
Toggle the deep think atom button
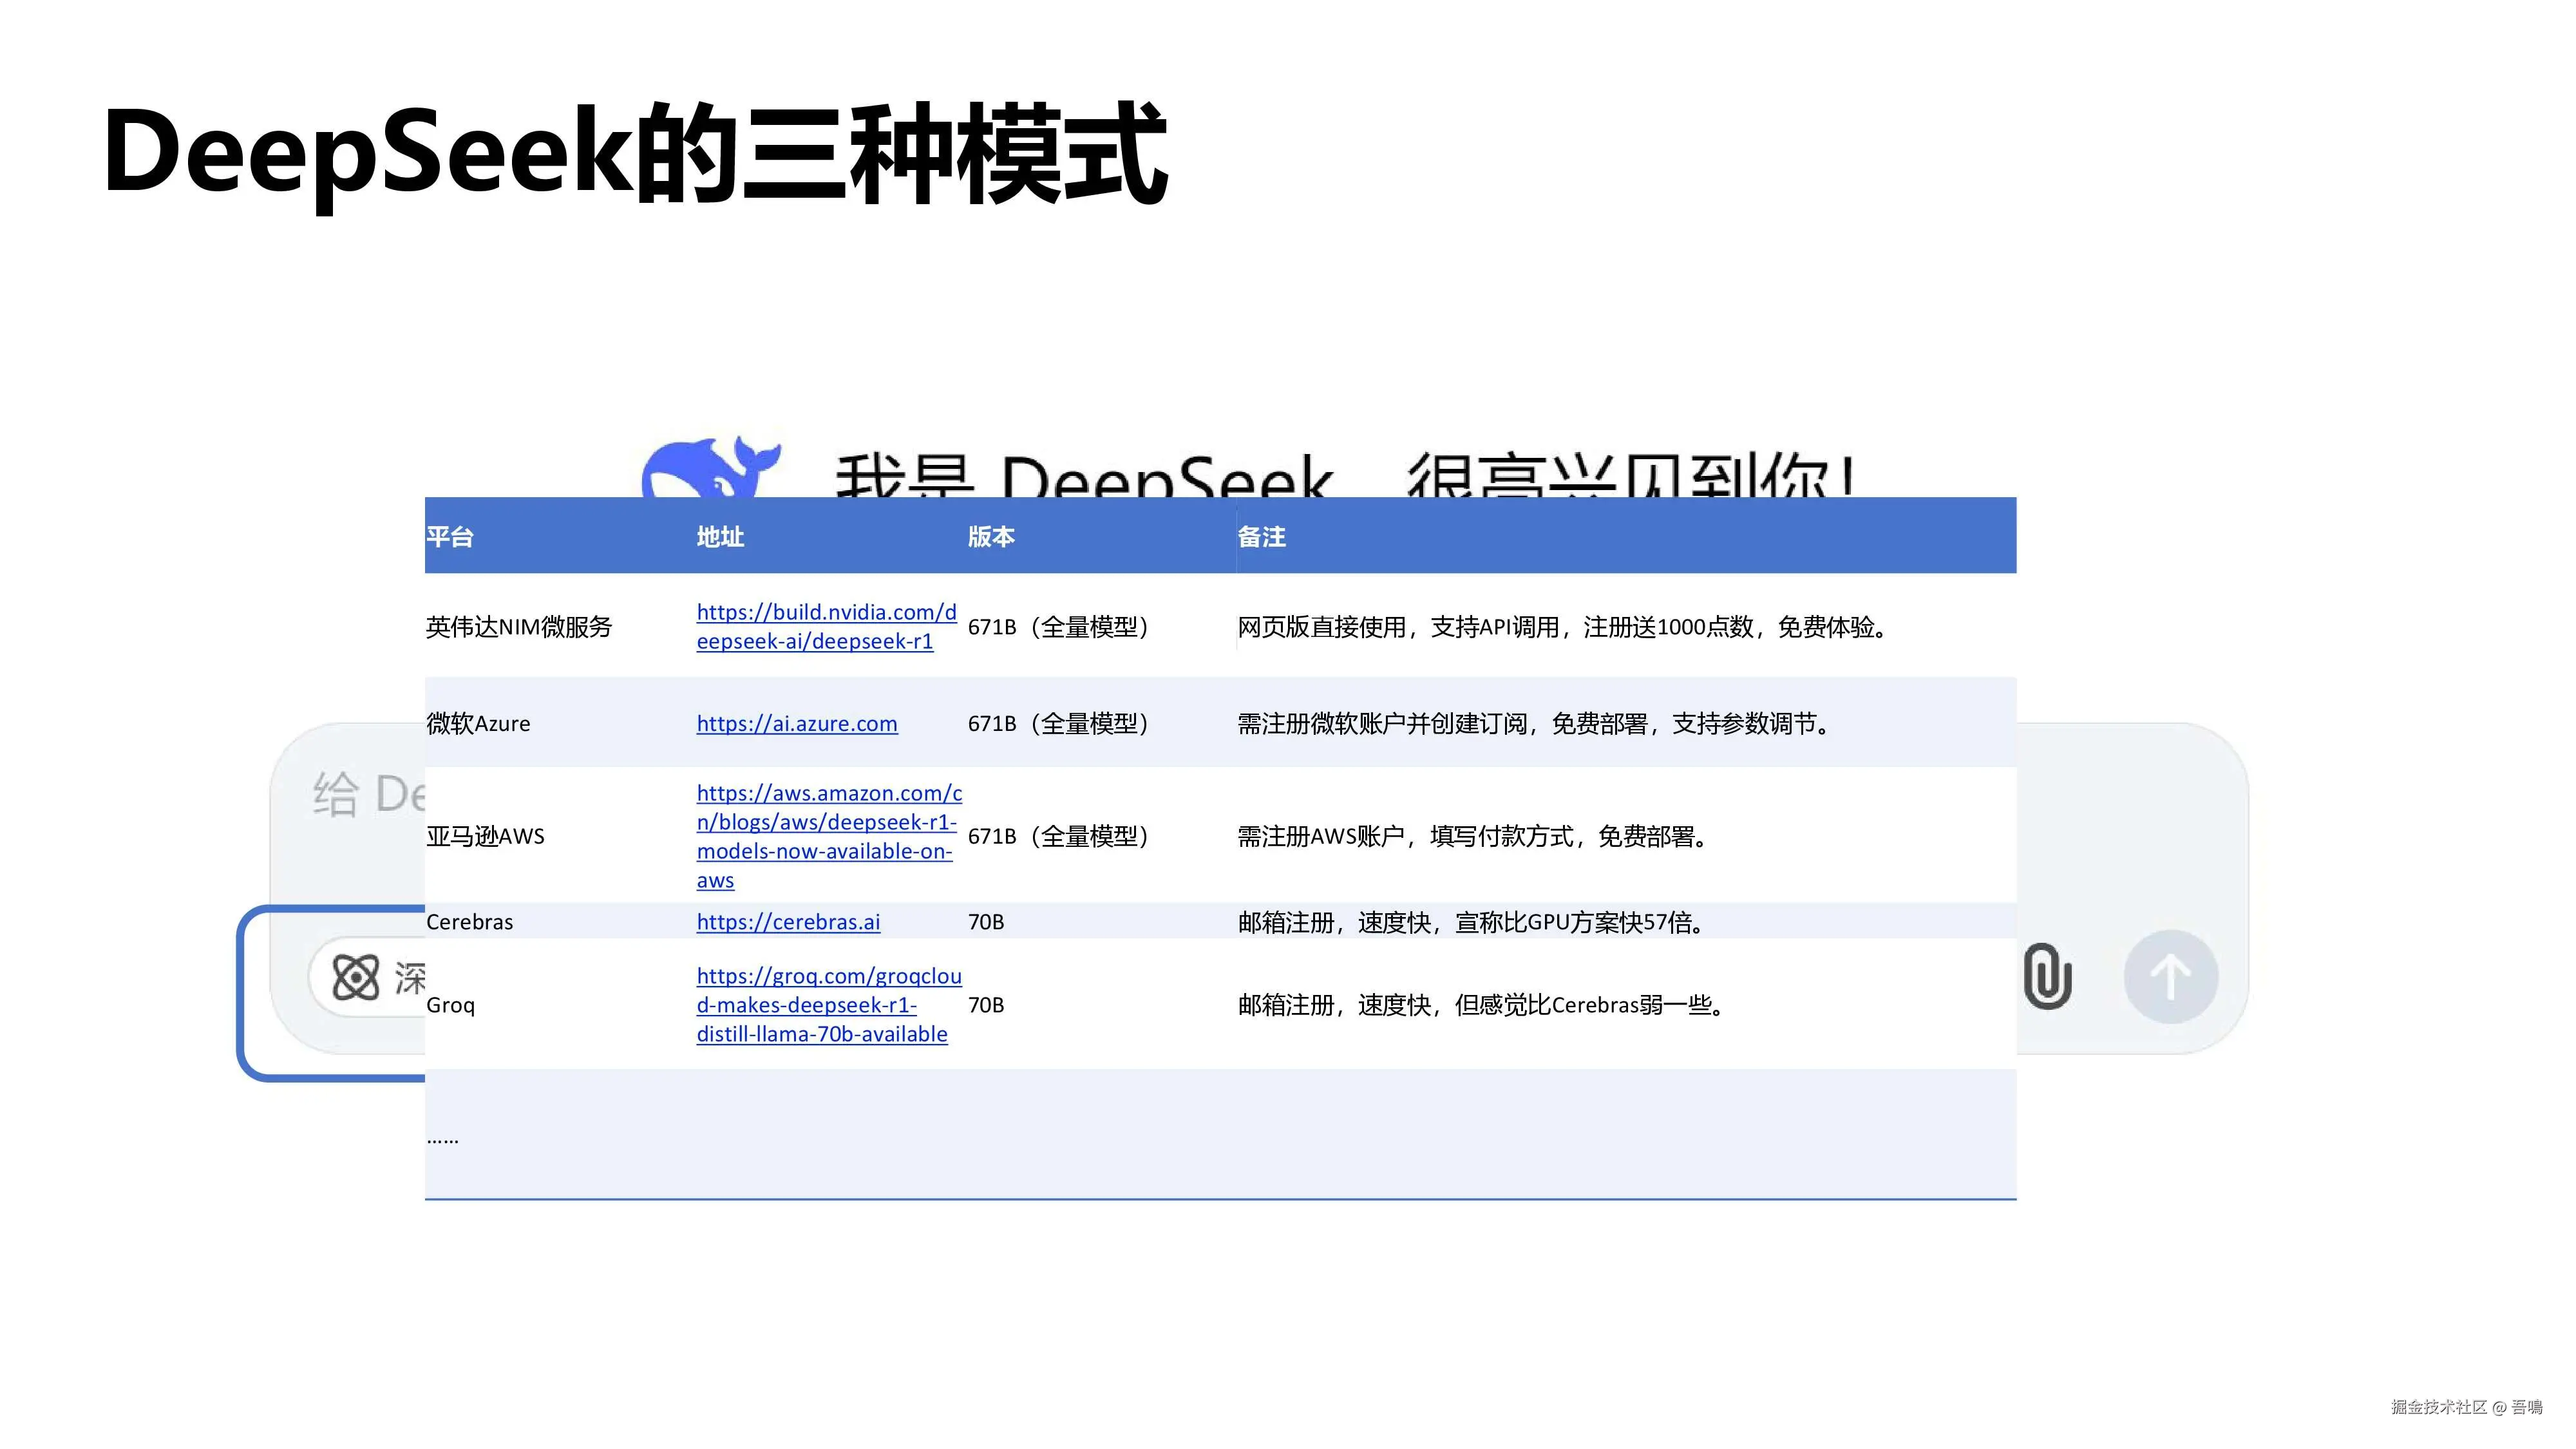coord(357,977)
